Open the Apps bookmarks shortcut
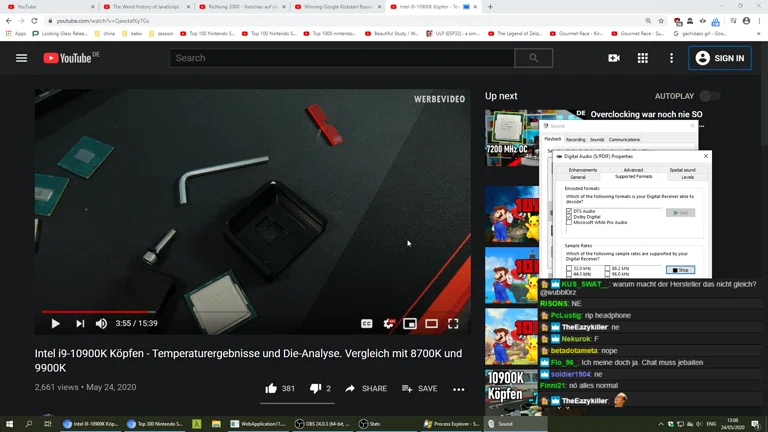 tap(16, 34)
